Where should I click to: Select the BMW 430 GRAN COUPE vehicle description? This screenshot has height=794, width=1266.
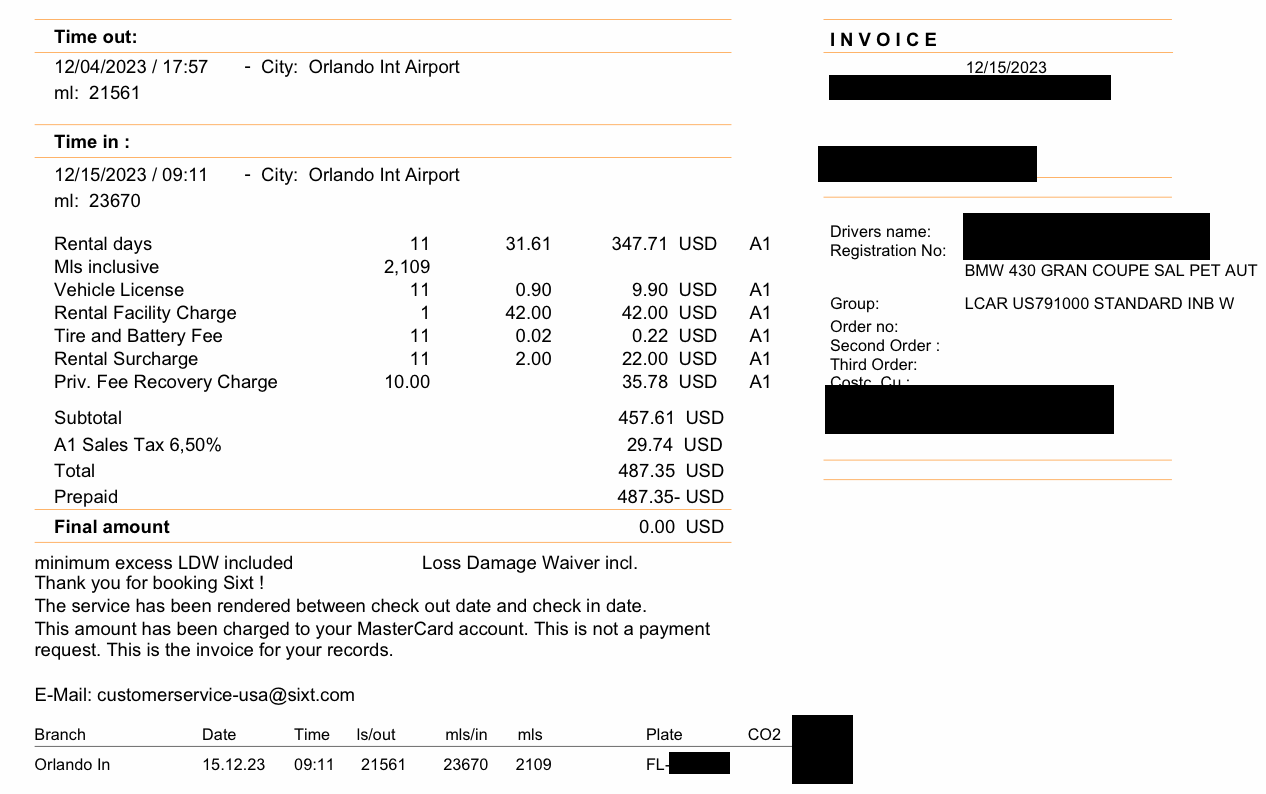(x=1110, y=271)
